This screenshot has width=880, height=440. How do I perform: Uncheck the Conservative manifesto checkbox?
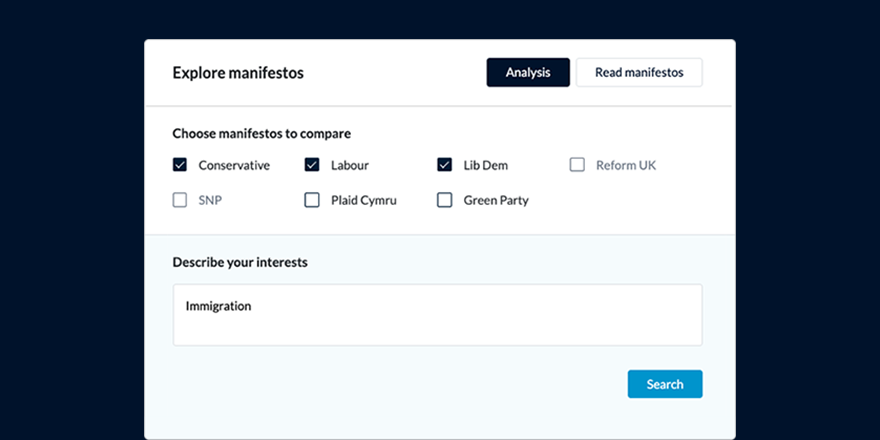[180, 165]
